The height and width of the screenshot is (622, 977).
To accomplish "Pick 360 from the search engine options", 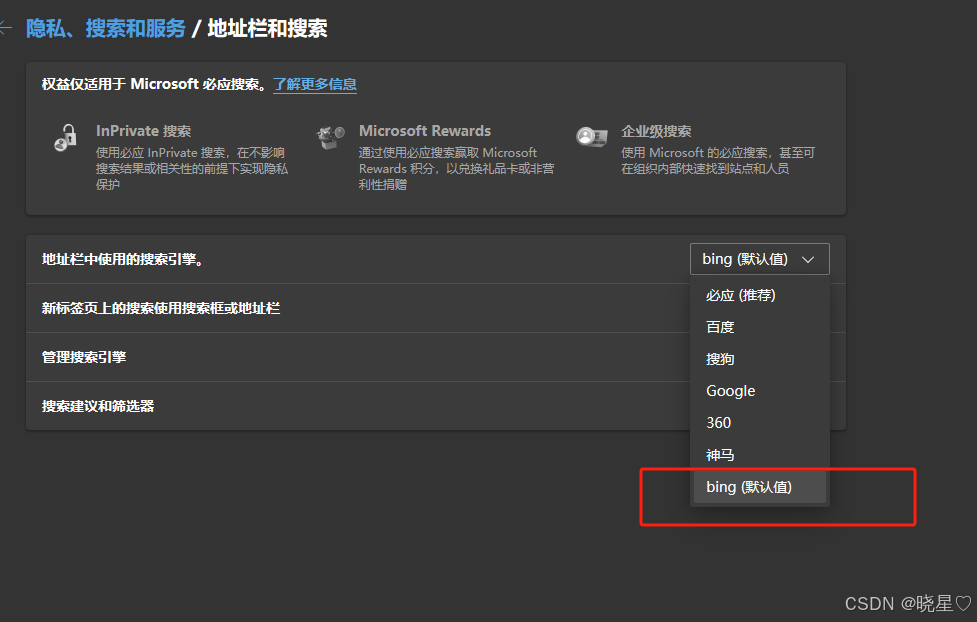I will pyautogui.click(x=760, y=423).
